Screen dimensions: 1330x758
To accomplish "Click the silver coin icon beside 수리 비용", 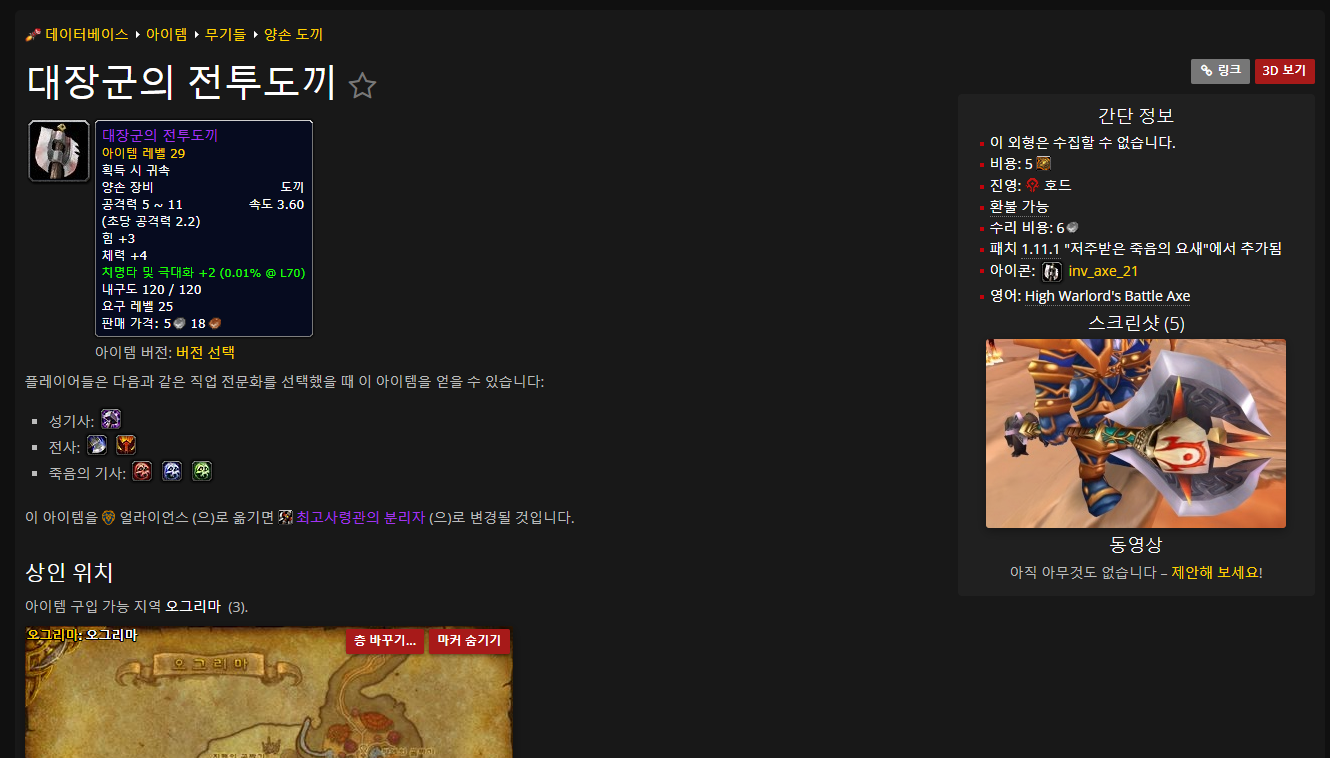I will click(x=1073, y=228).
